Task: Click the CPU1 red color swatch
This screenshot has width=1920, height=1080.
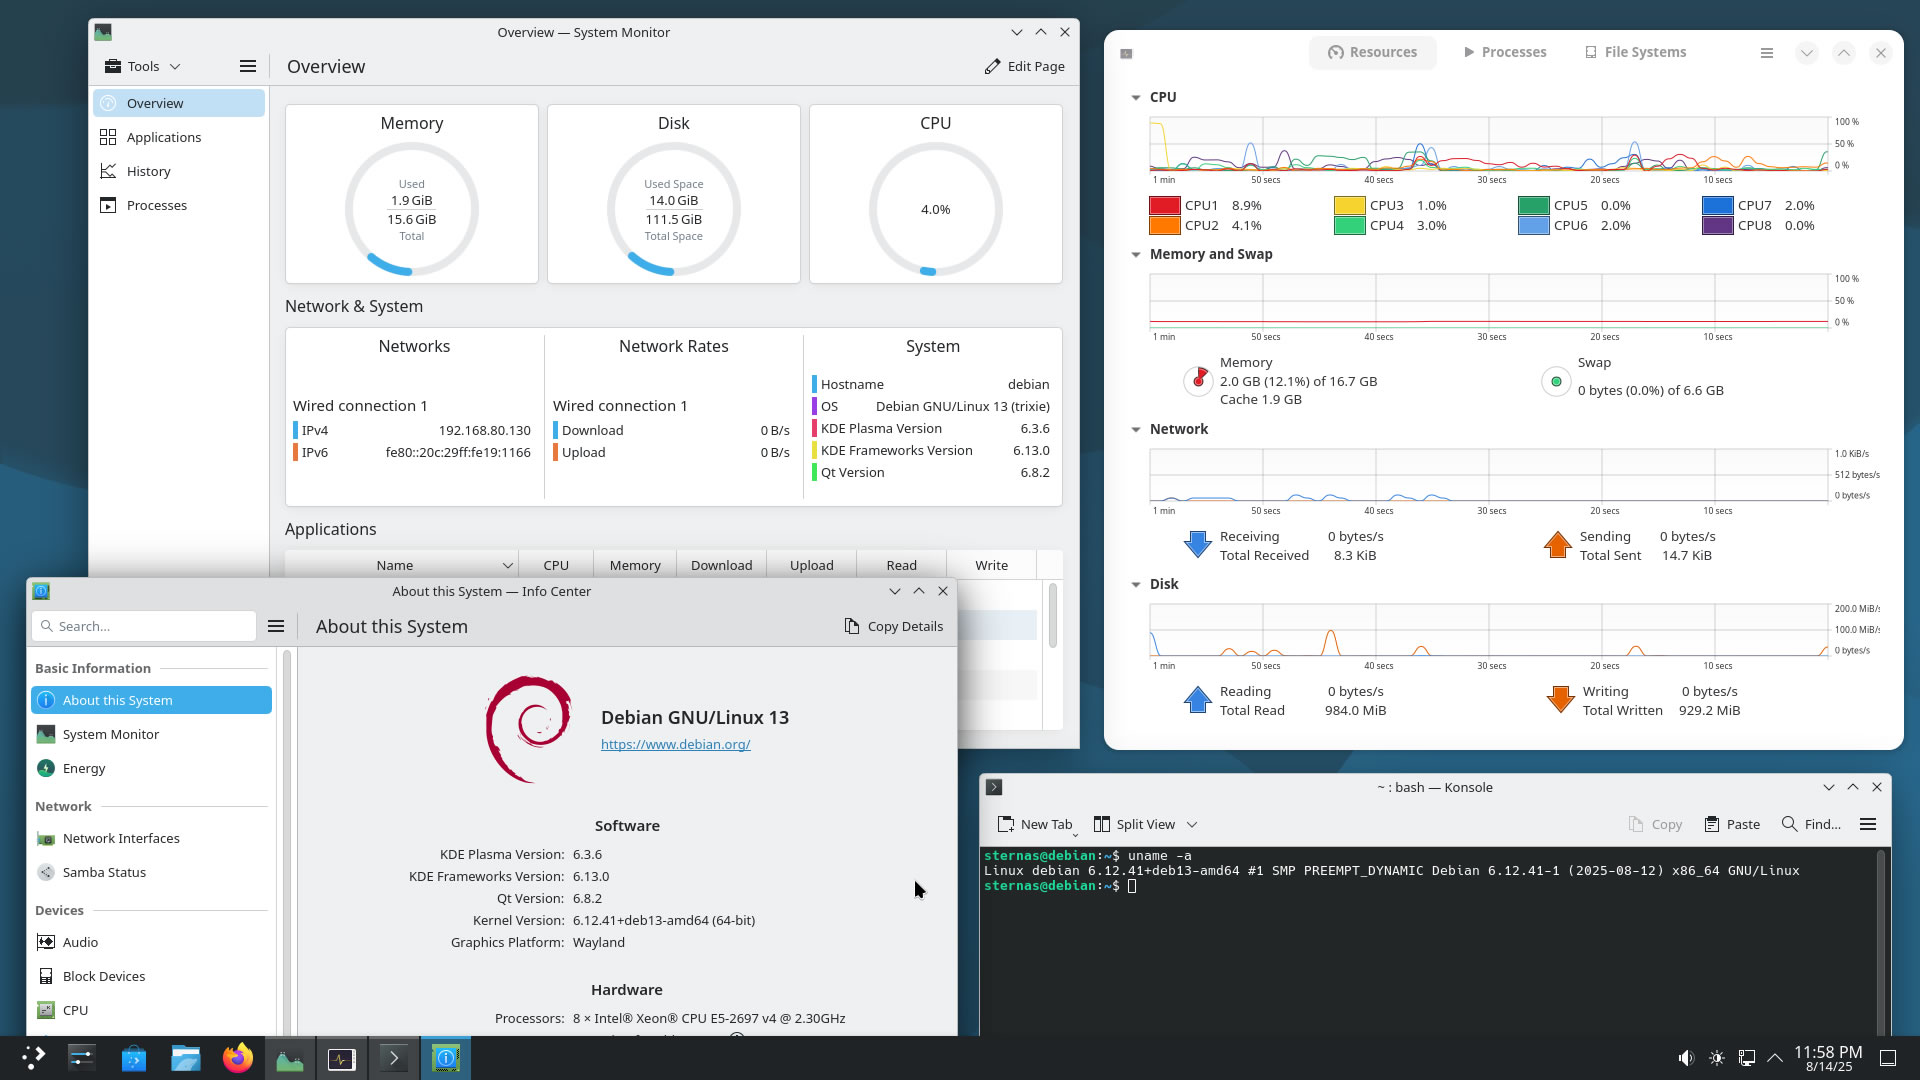Action: click(x=1165, y=205)
